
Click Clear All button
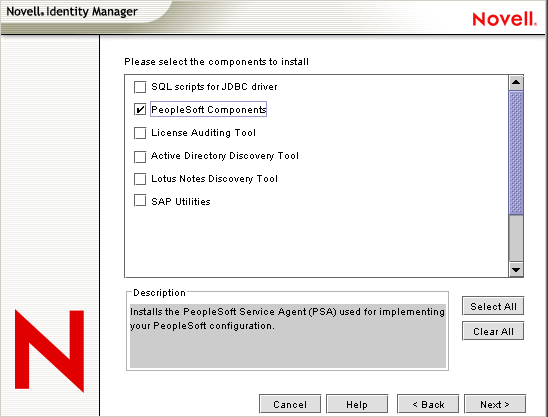[493, 331]
